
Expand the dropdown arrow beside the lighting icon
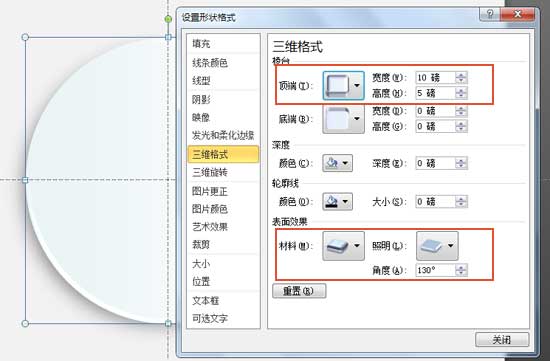[451, 246]
